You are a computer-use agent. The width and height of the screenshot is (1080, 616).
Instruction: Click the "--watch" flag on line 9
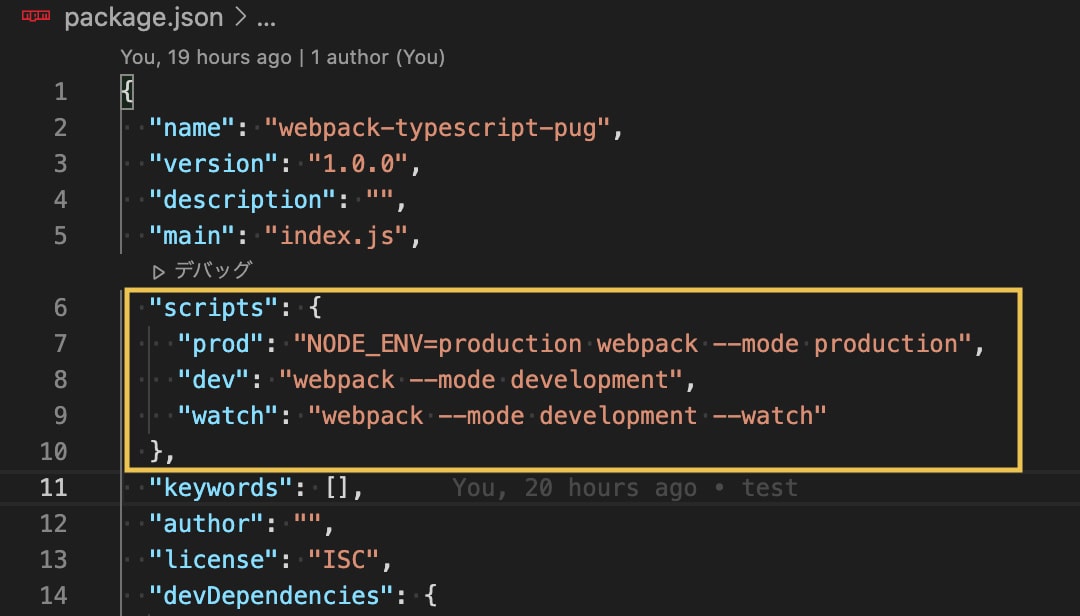763,415
